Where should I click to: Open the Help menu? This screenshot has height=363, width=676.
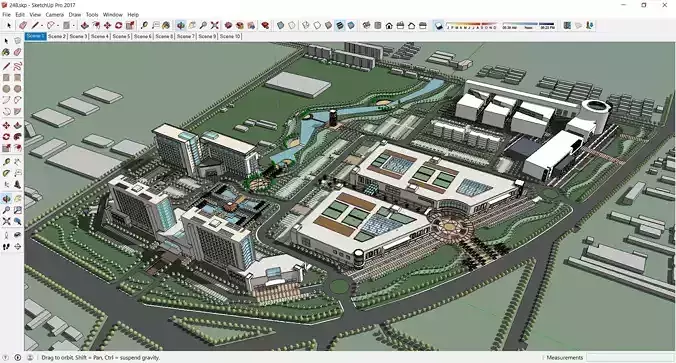click(133, 15)
